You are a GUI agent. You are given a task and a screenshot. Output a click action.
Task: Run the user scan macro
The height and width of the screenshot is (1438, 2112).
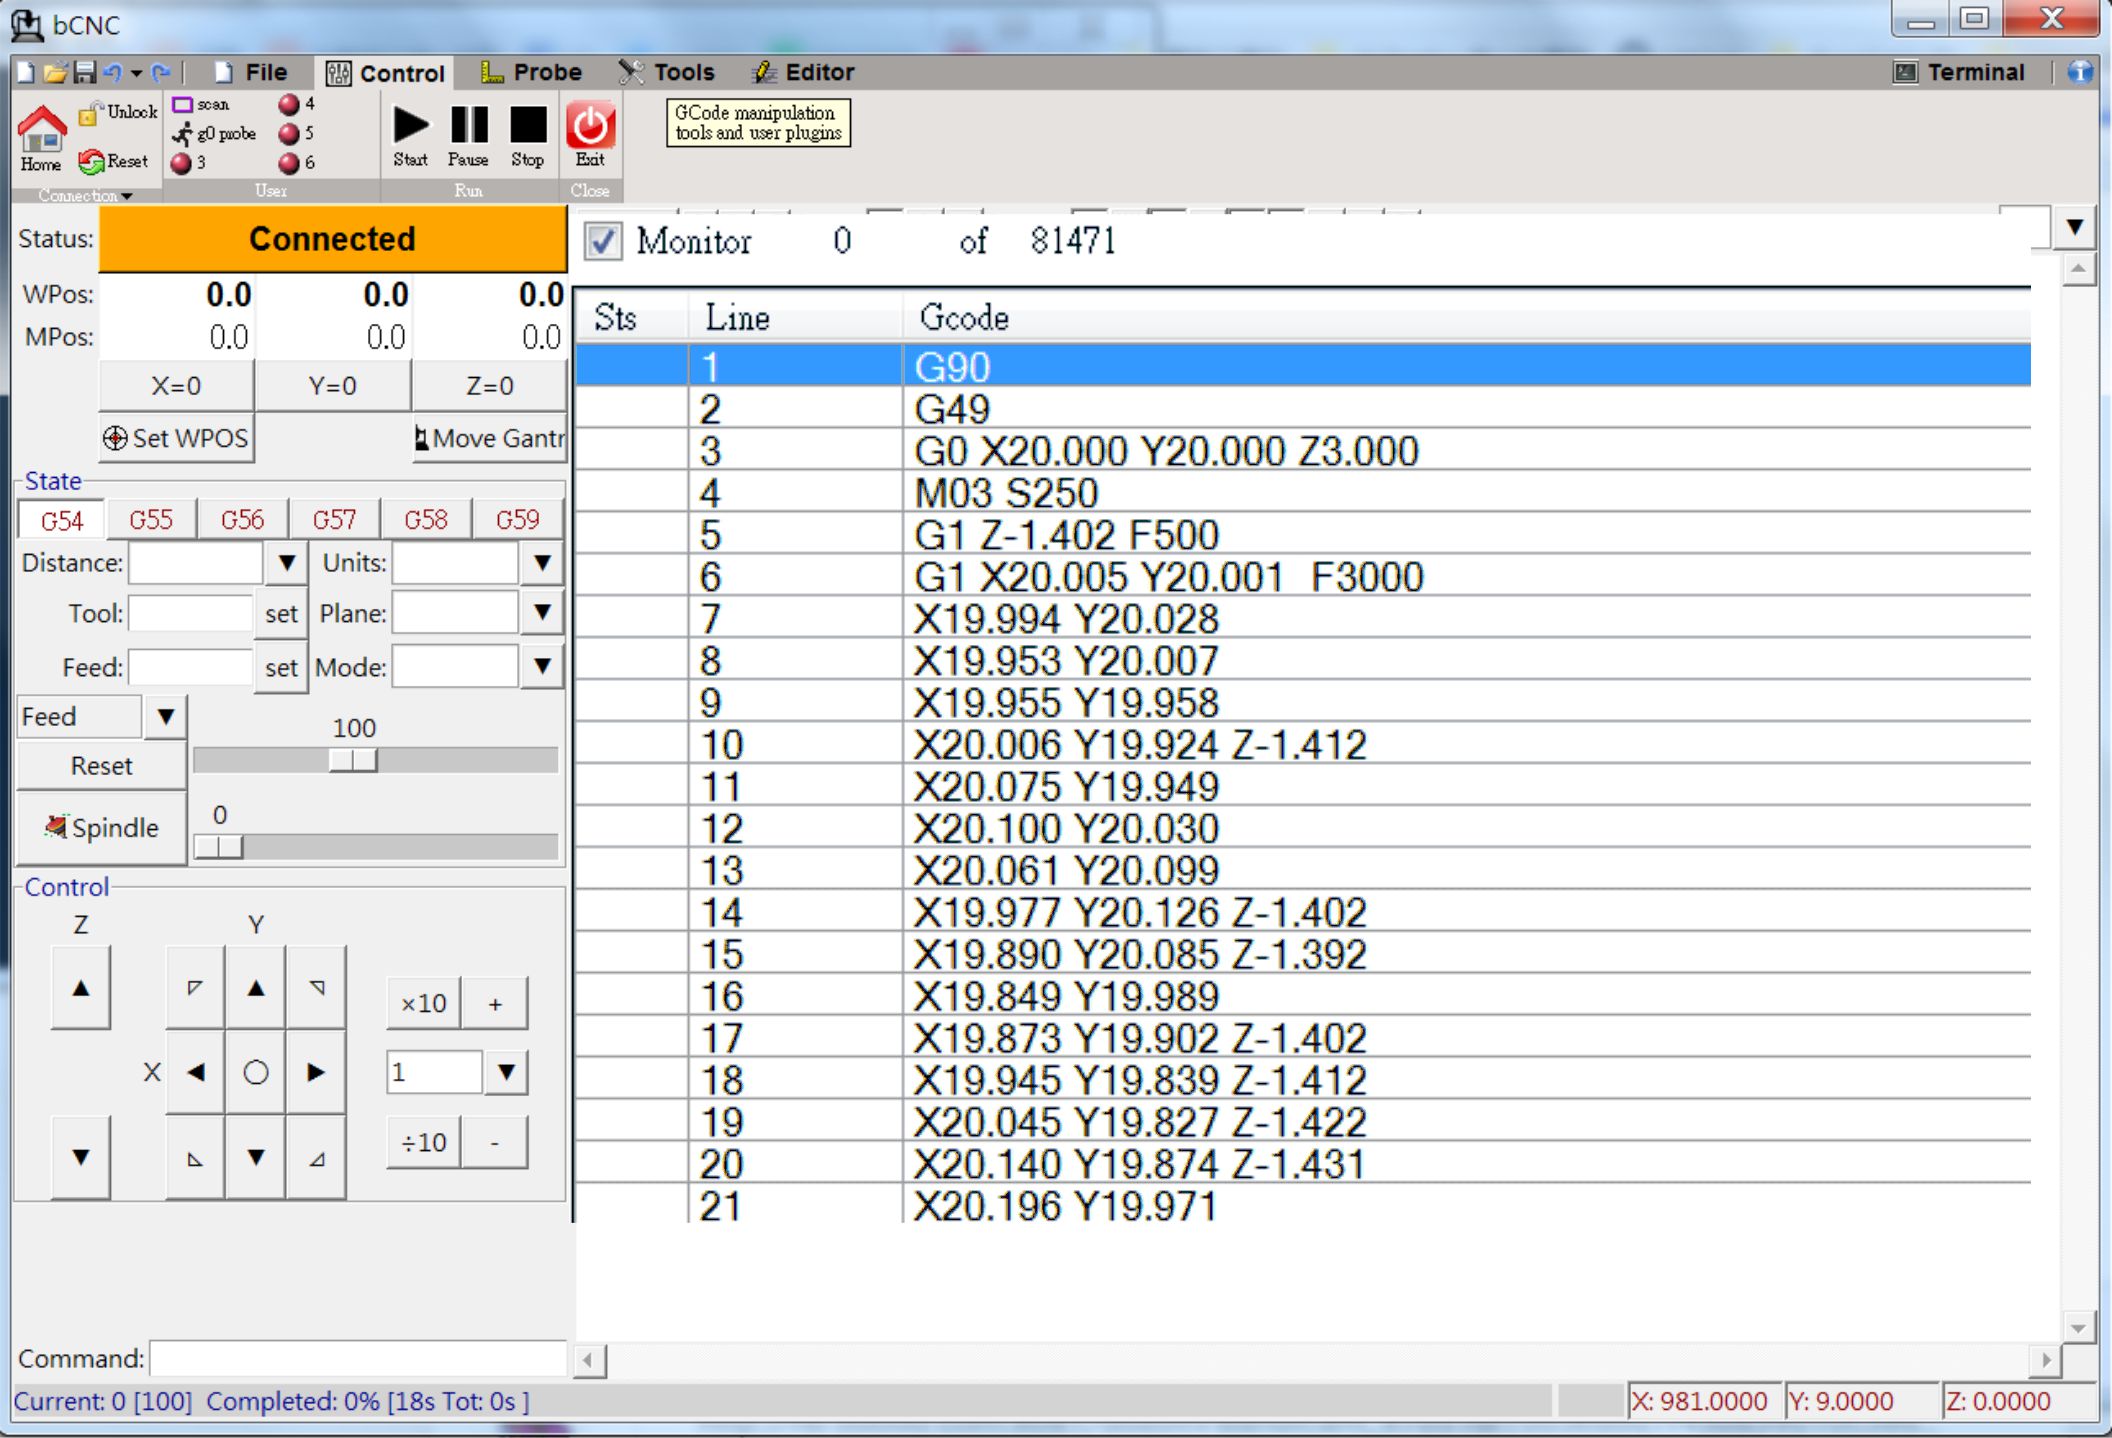[201, 104]
